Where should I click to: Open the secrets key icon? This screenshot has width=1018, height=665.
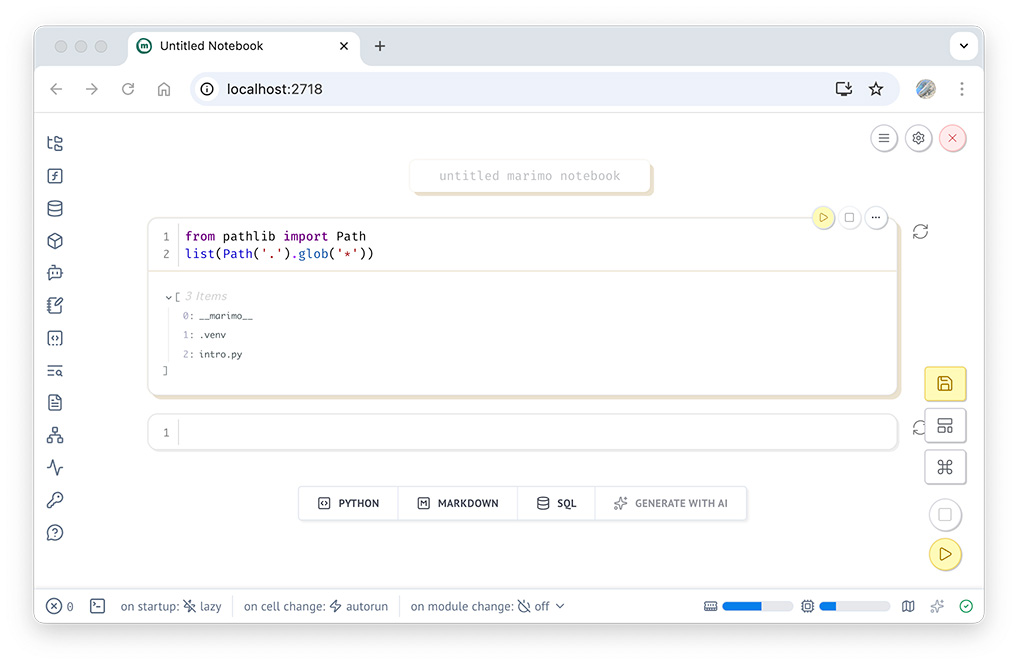(55, 500)
